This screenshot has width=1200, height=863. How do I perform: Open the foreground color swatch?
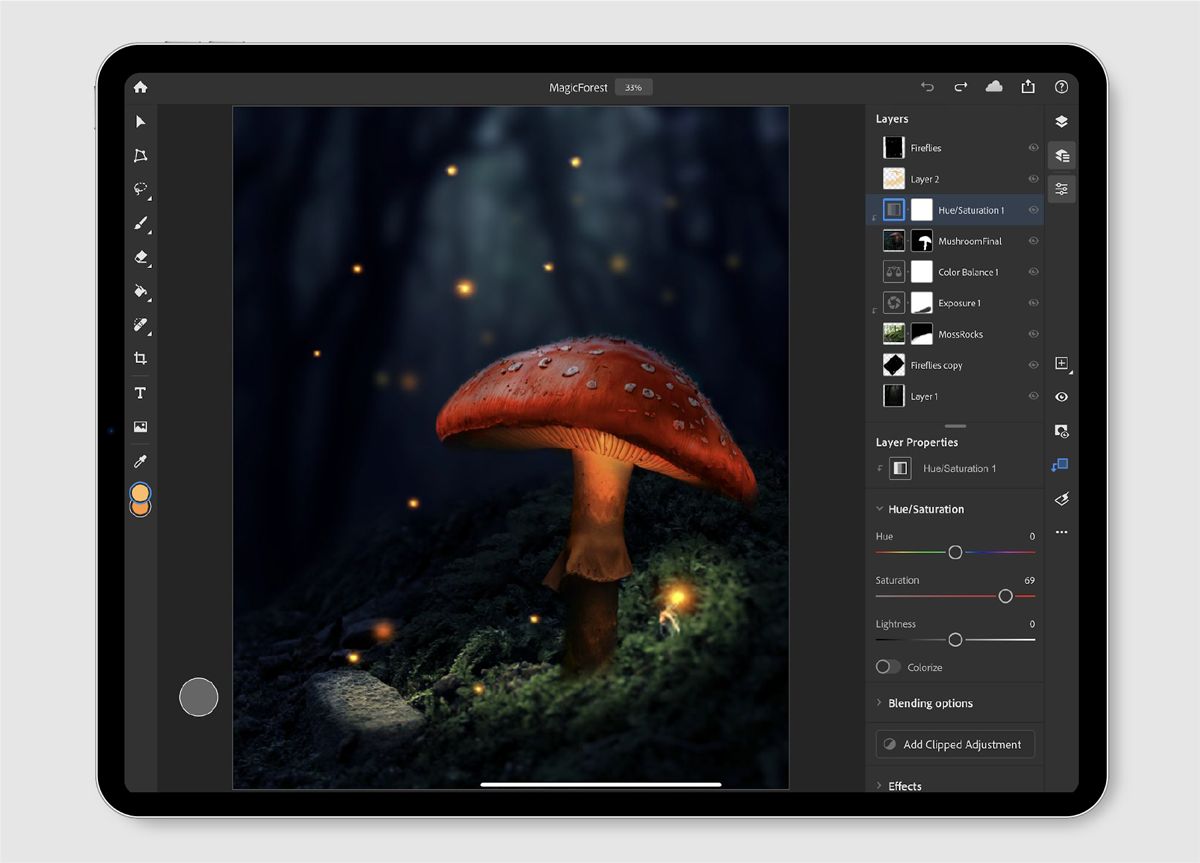(140, 494)
